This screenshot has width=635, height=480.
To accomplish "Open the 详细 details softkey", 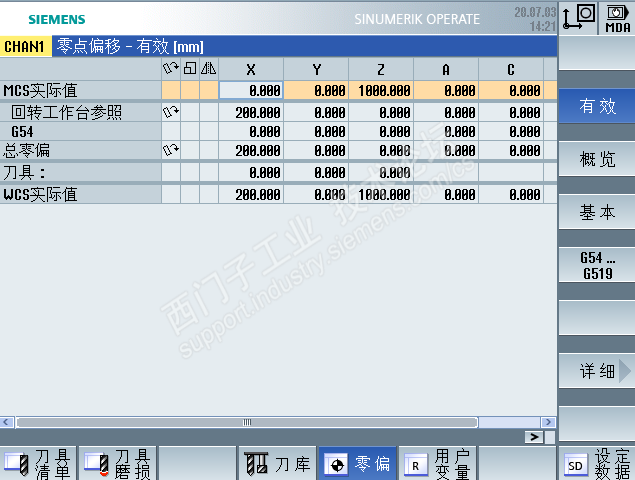I will point(597,371).
